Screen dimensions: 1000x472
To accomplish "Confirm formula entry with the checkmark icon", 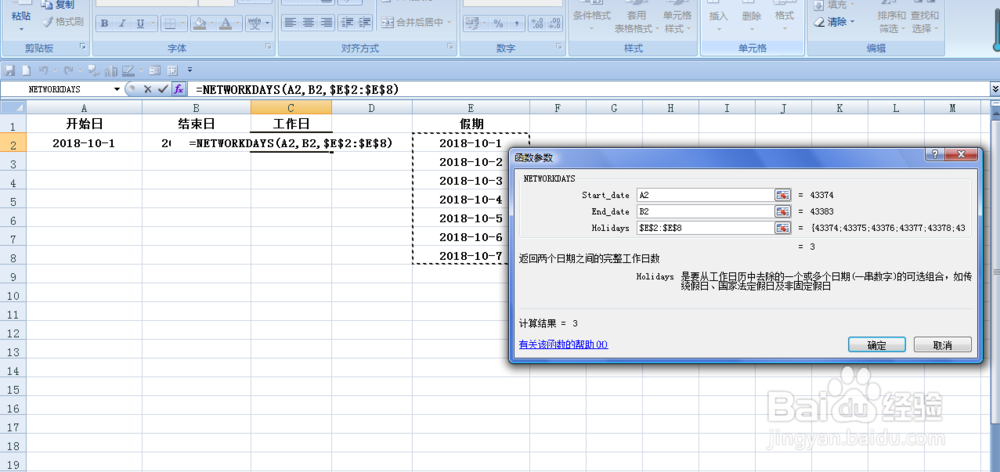I will (163, 89).
